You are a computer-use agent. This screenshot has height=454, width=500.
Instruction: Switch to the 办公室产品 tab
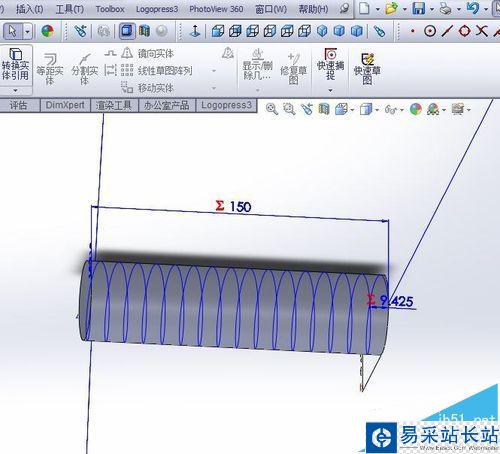pyautogui.click(x=166, y=105)
